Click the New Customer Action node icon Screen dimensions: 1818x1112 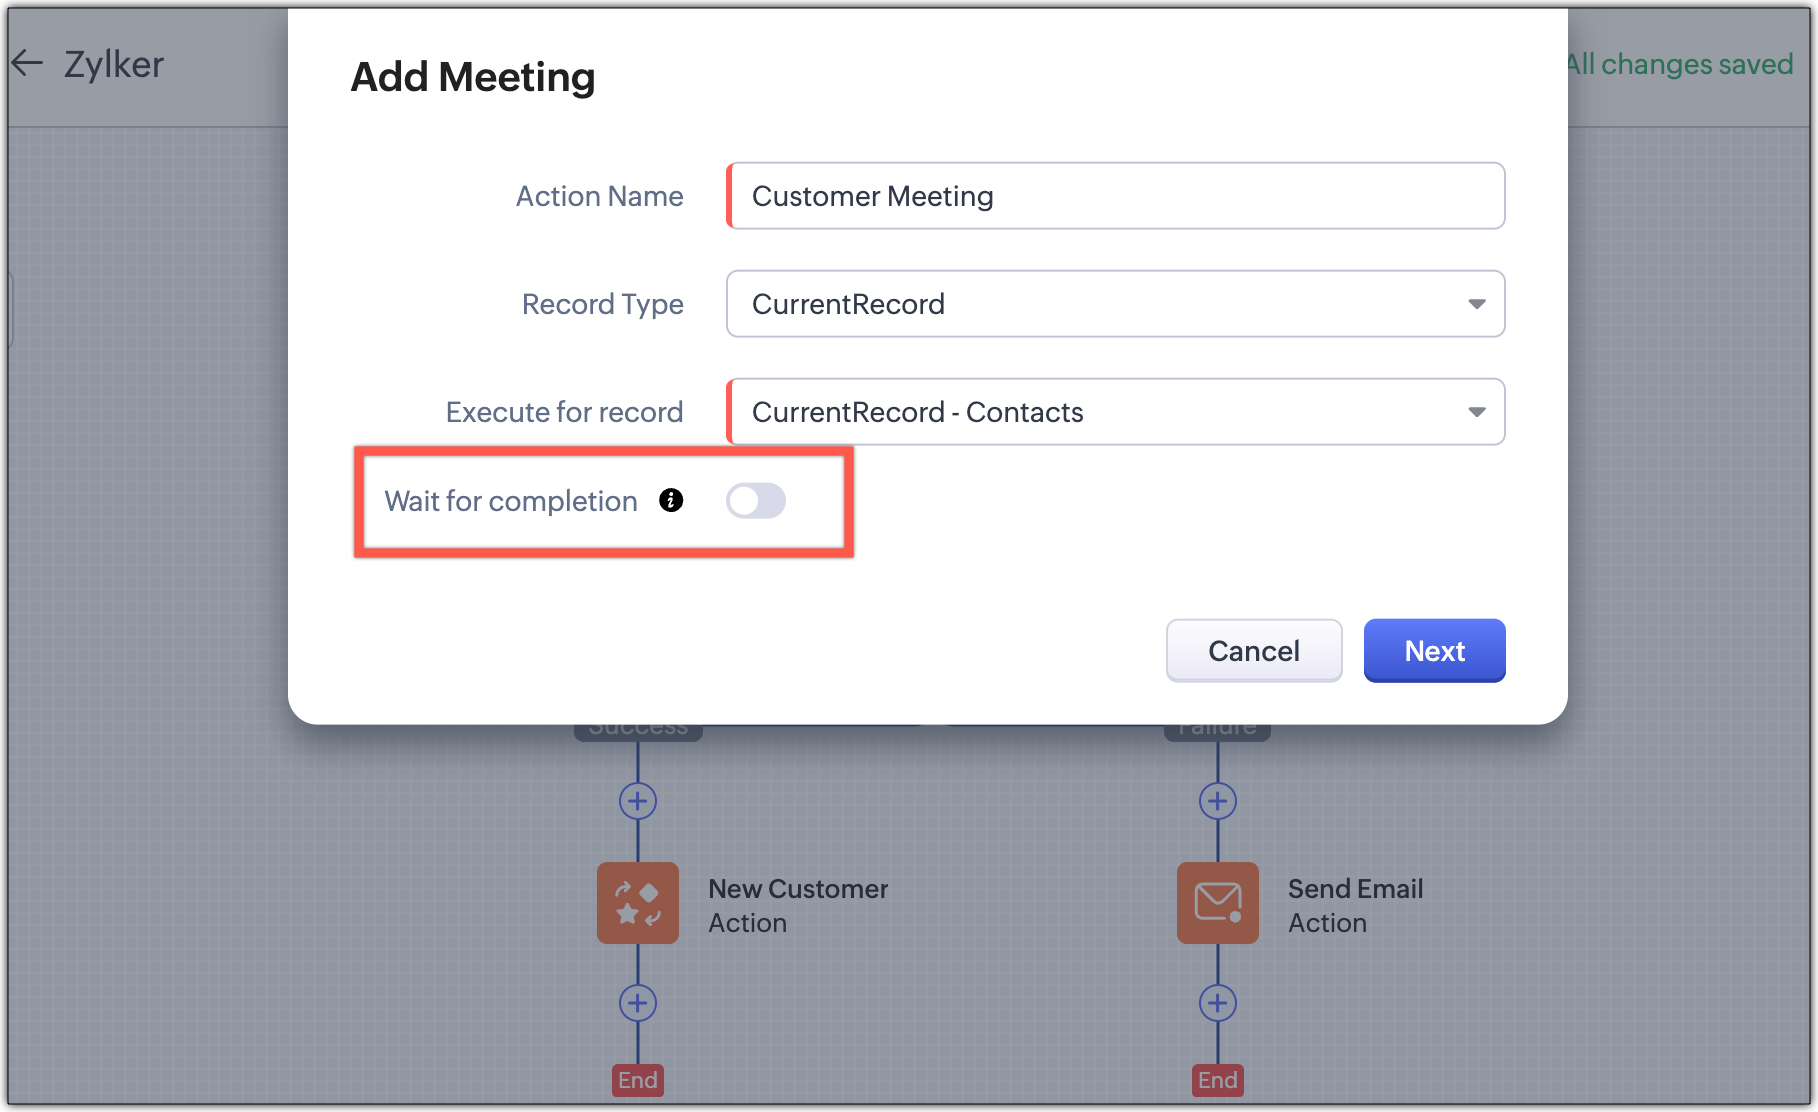(637, 903)
